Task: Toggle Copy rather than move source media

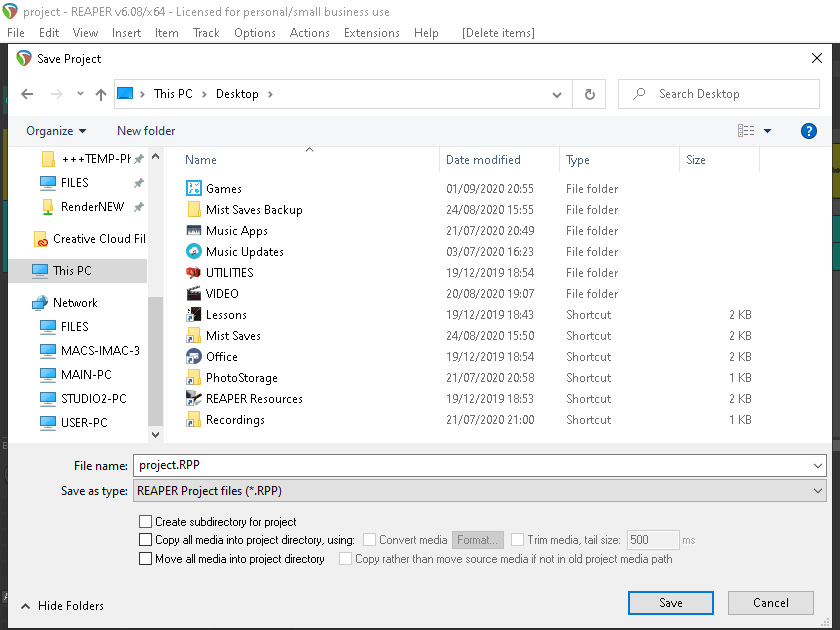Action: [x=346, y=559]
